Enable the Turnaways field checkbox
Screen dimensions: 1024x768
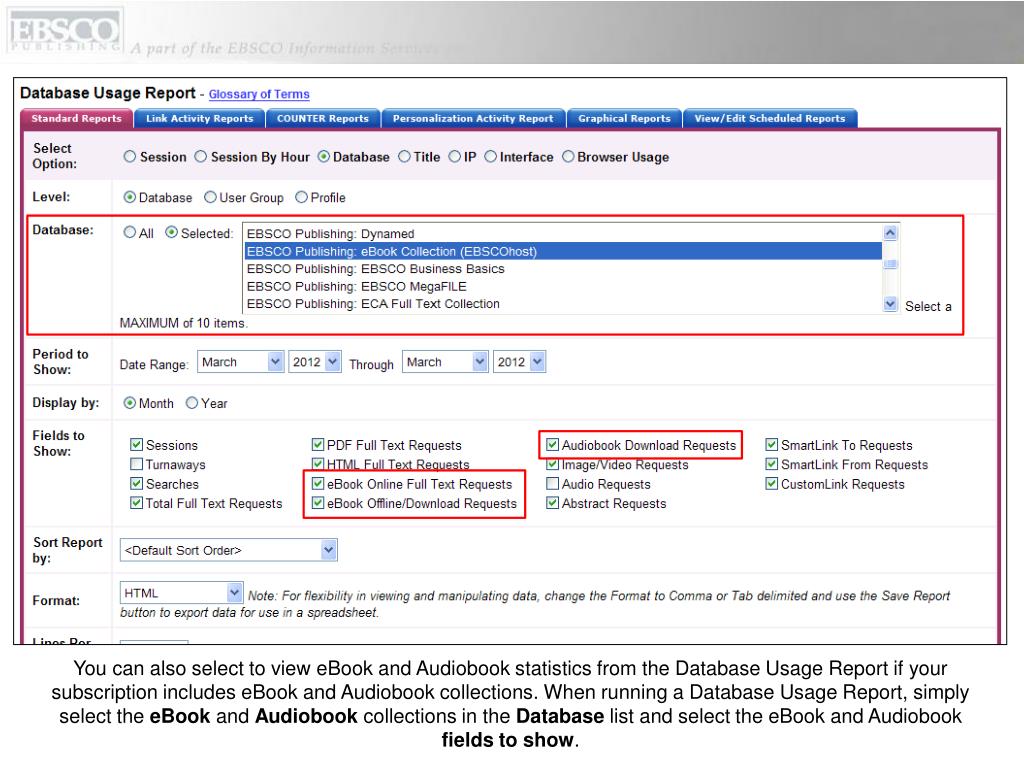pos(136,464)
